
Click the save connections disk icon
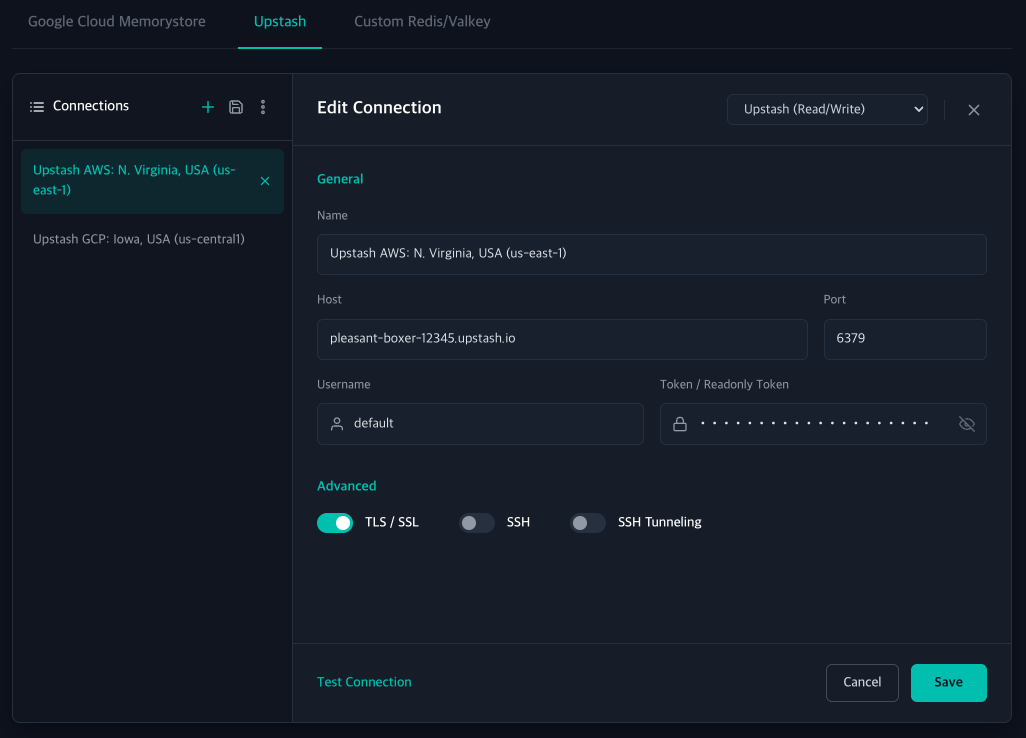point(236,107)
